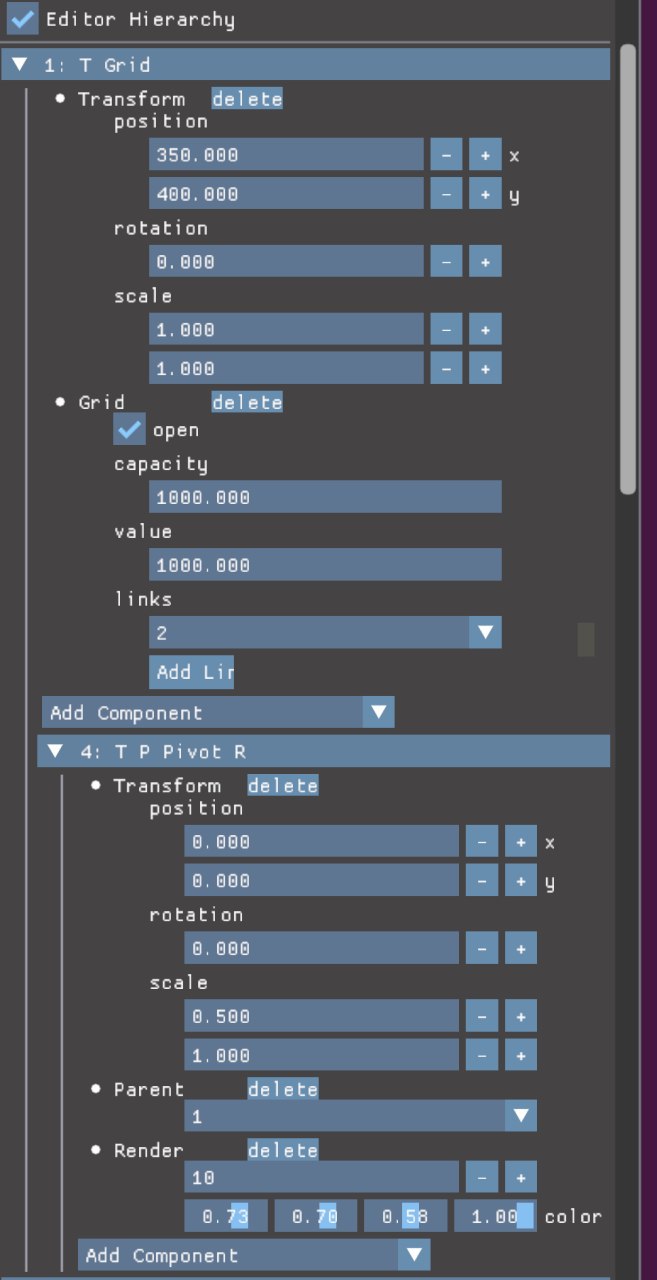
Task: Click the Grid capacity field 1000.000
Action: (x=325, y=497)
